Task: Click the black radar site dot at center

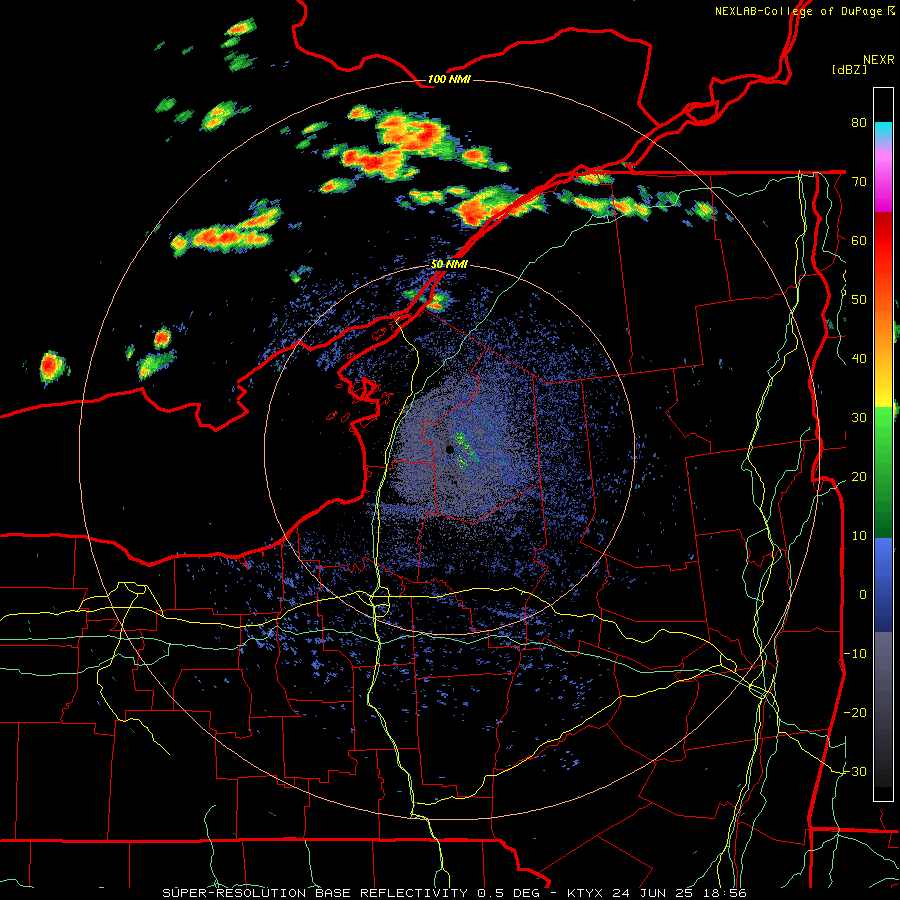Action: point(449,449)
